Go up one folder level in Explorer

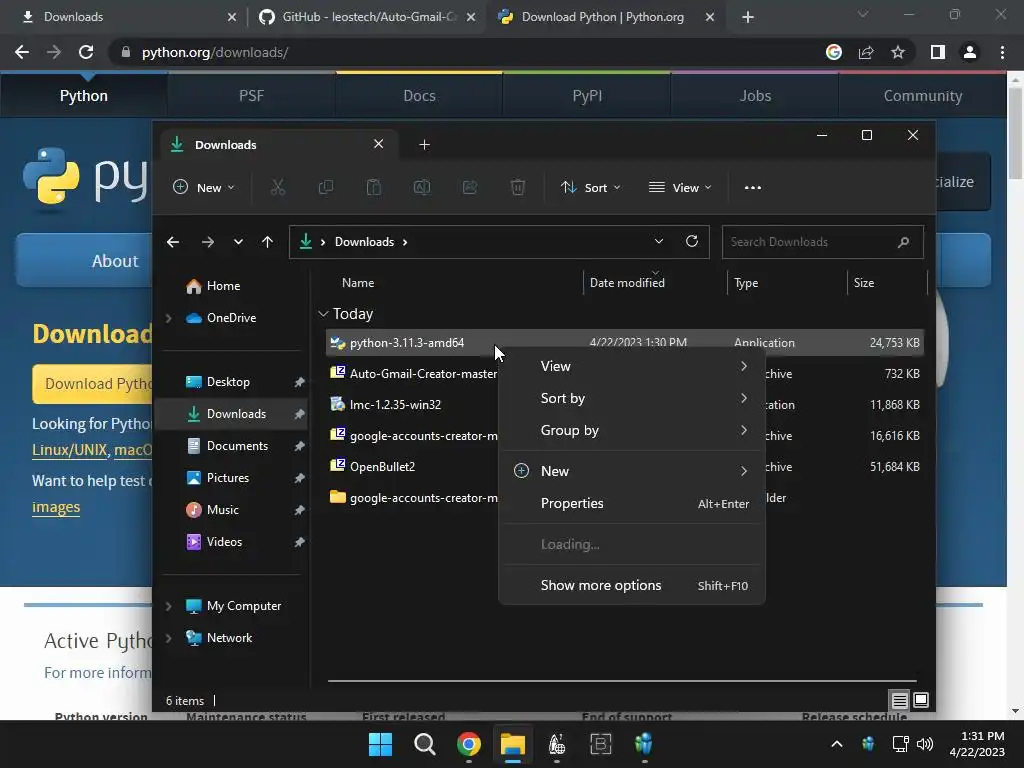click(267, 242)
